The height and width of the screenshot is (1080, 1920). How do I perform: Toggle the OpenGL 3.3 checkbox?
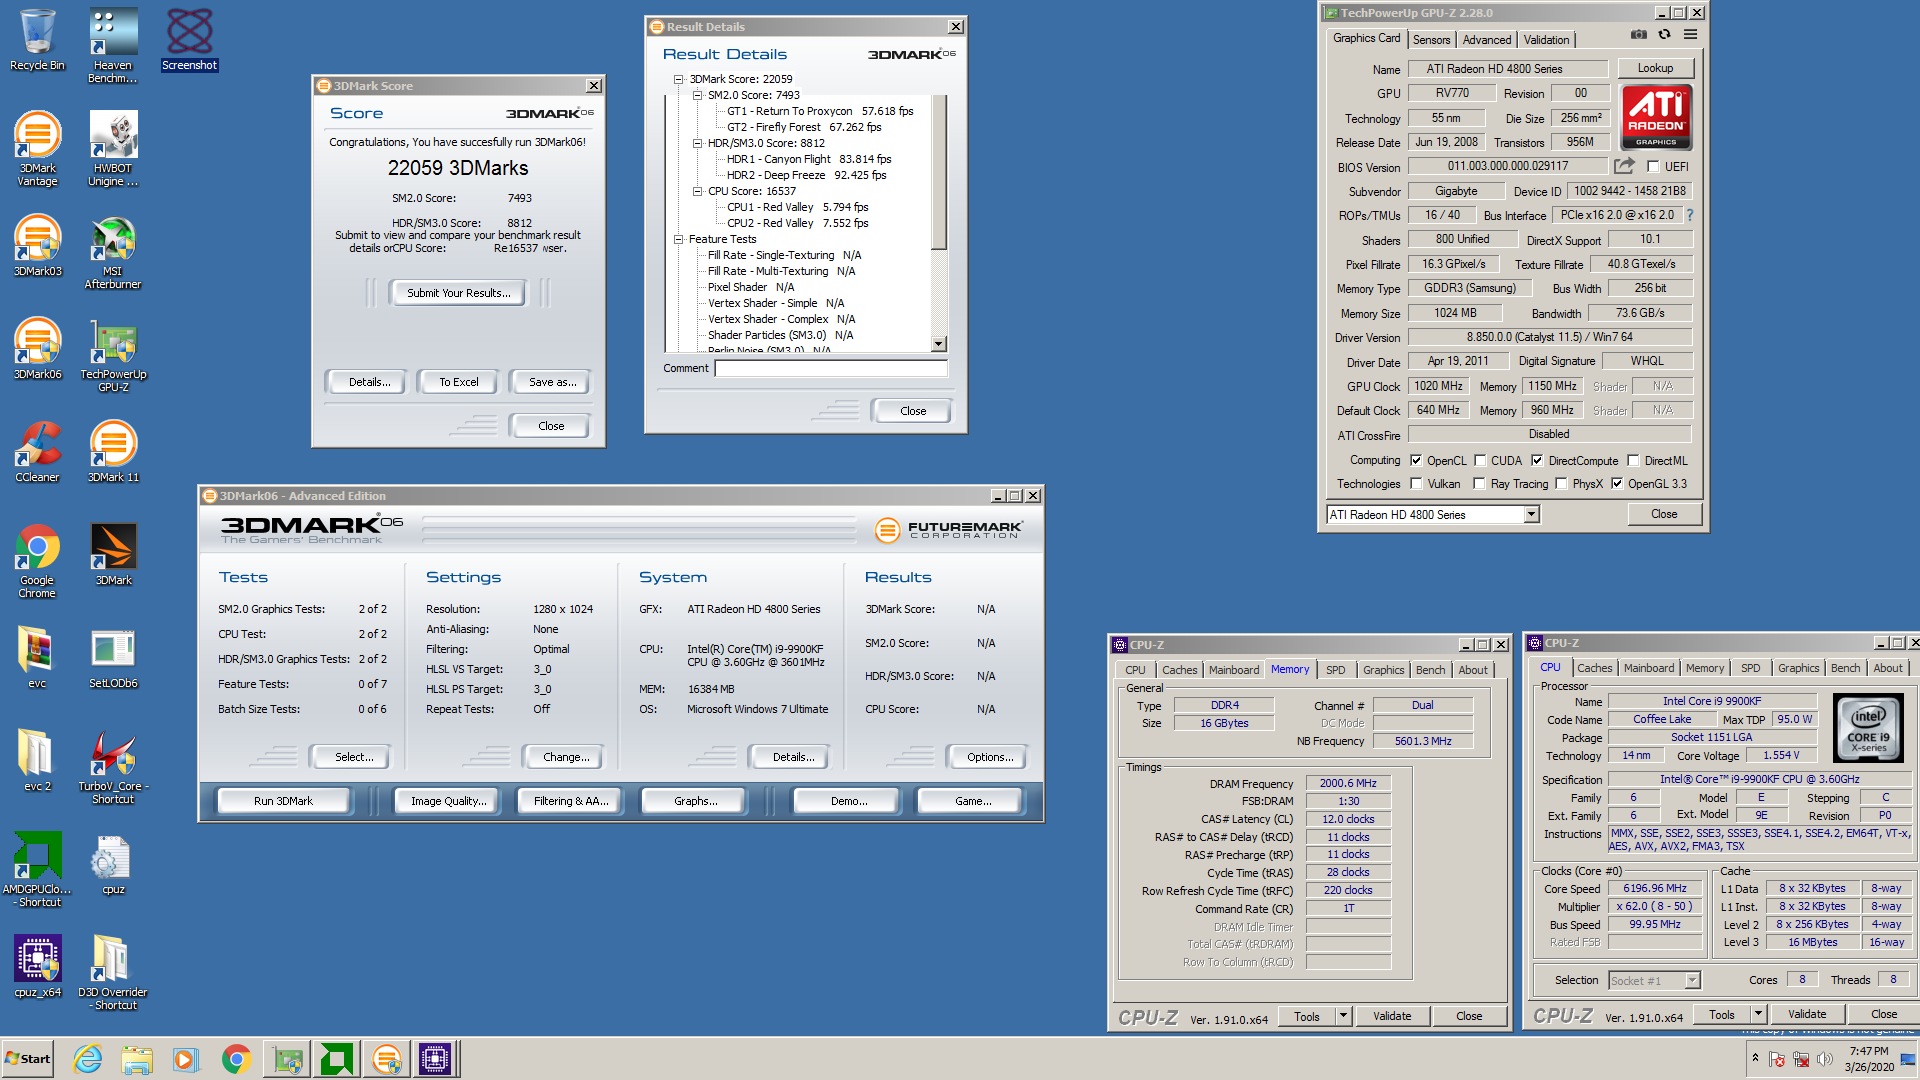click(x=1617, y=484)
